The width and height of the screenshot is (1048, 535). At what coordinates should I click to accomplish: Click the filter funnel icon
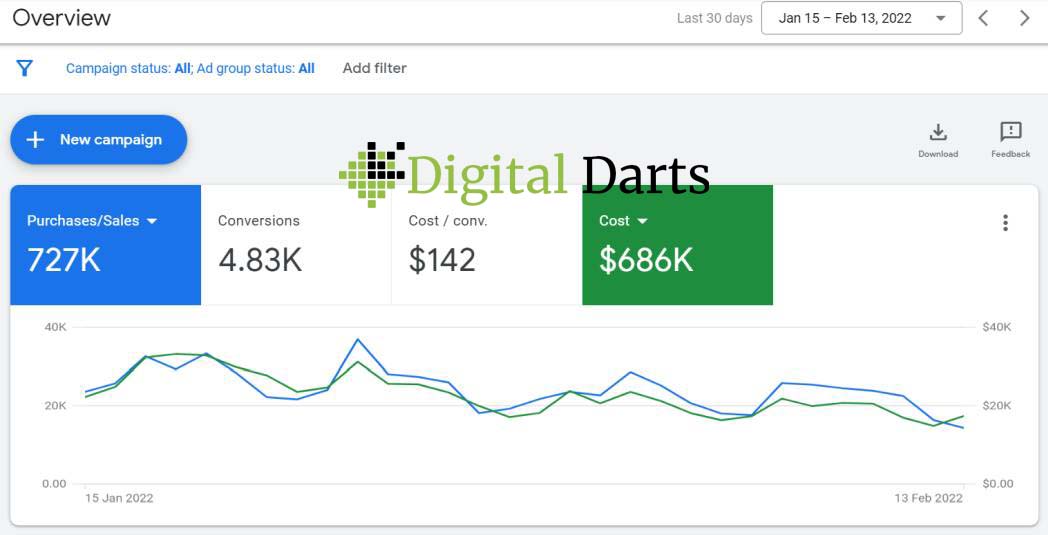tap(25, 68)
